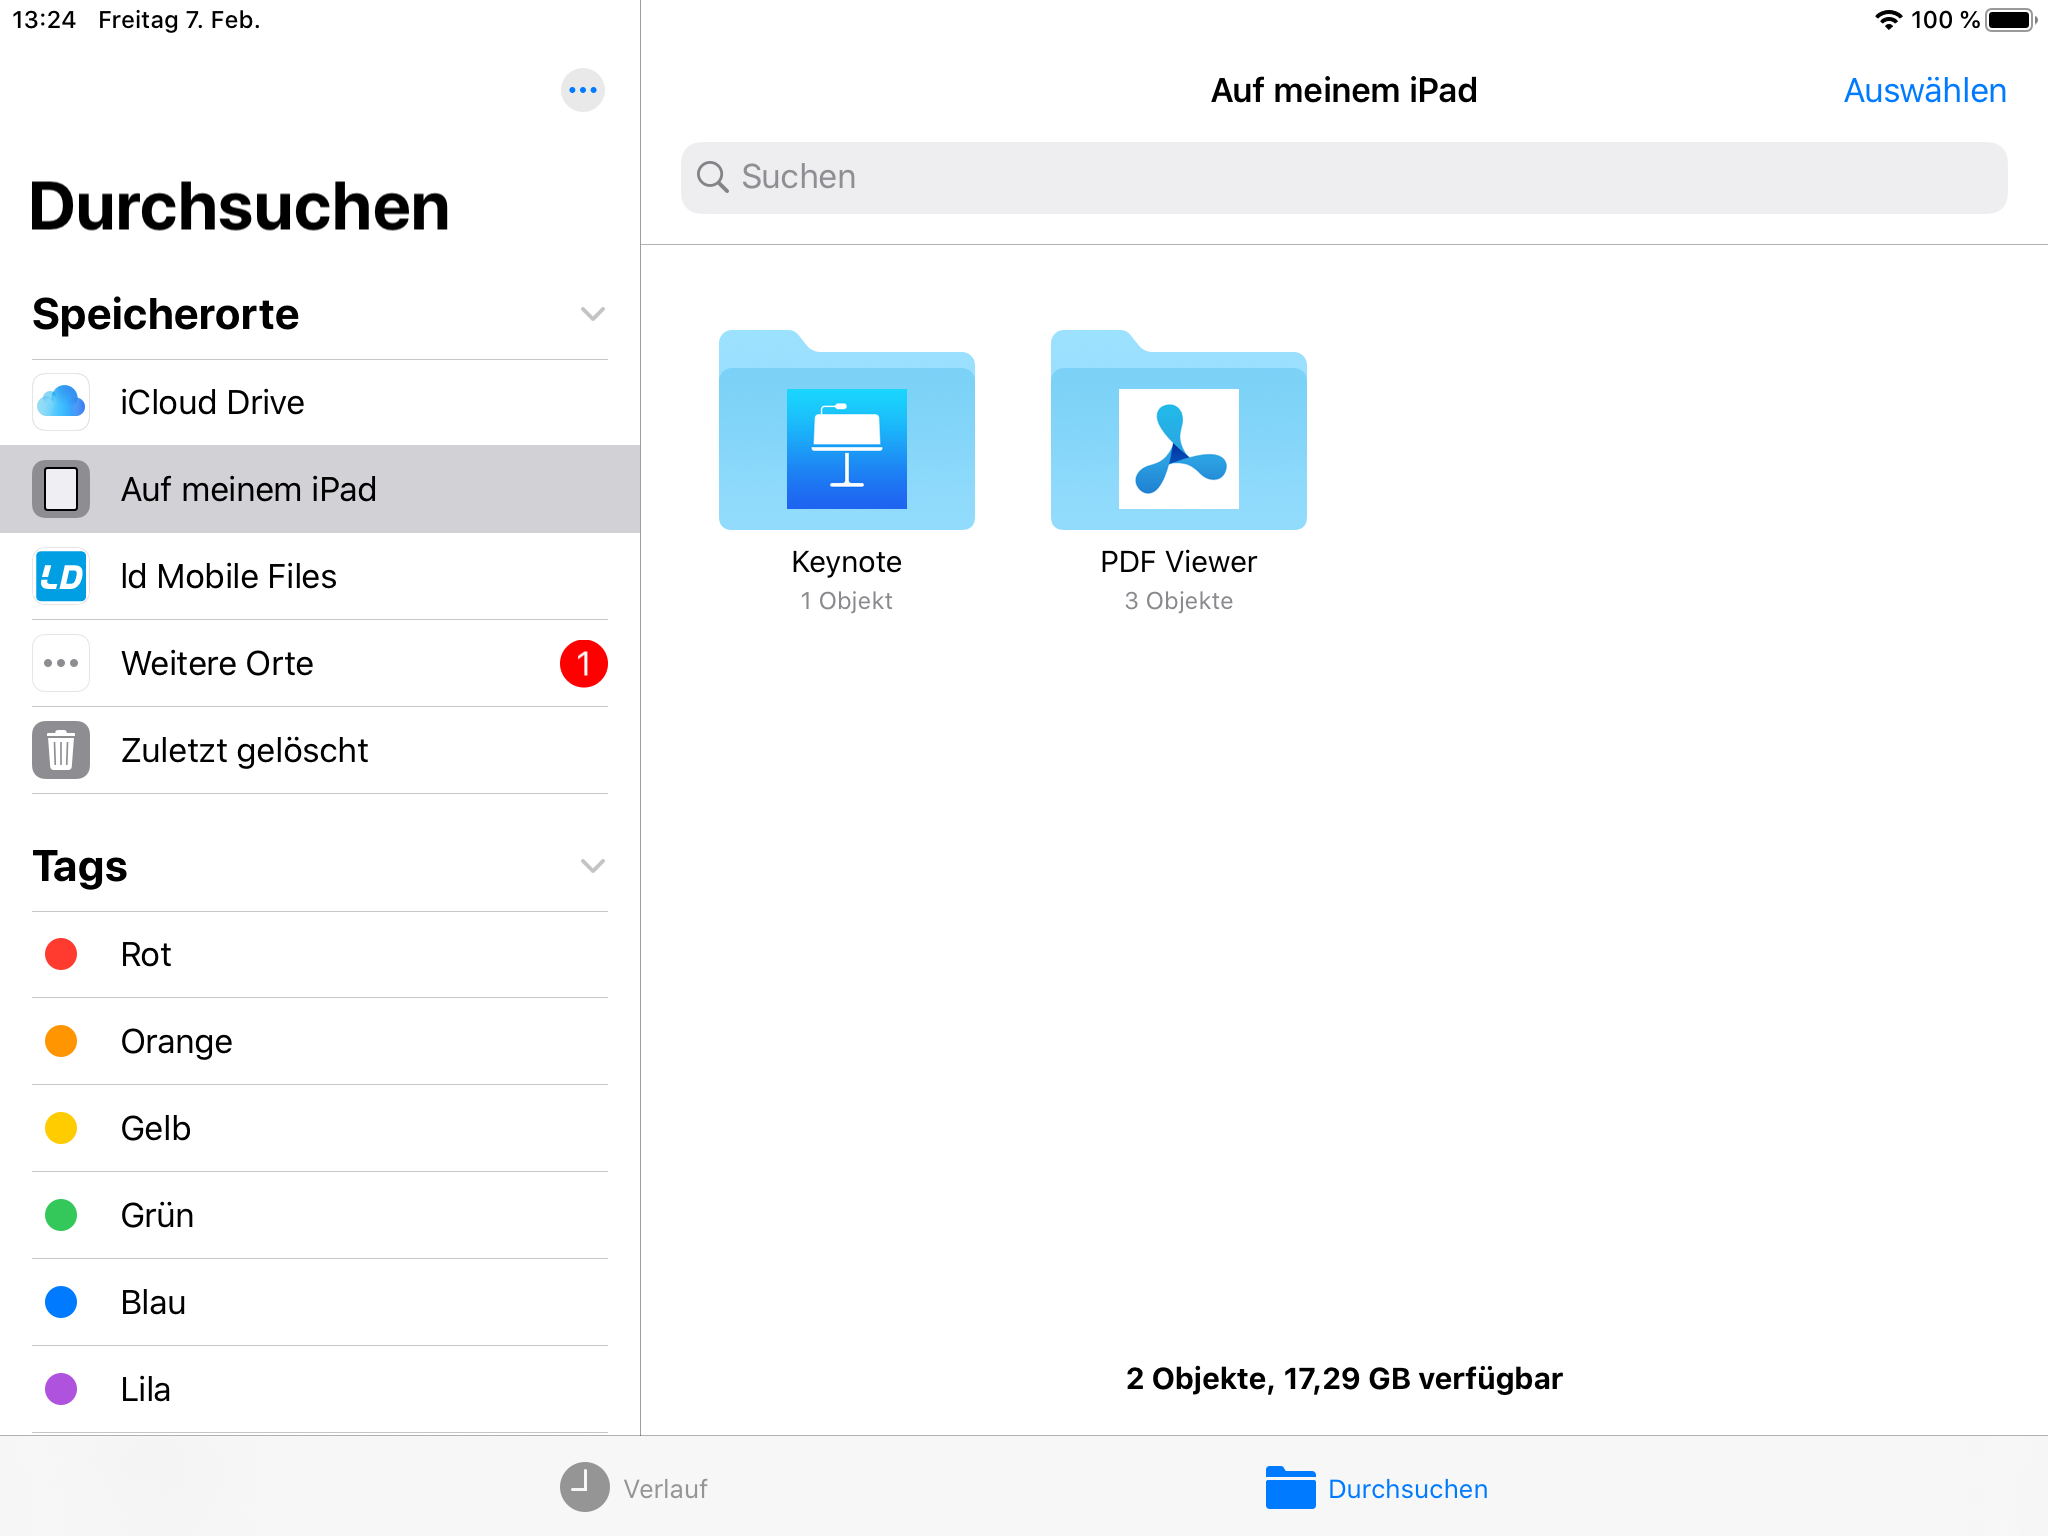Open Zuletzt gelöscht row

(x=320, y=750)
